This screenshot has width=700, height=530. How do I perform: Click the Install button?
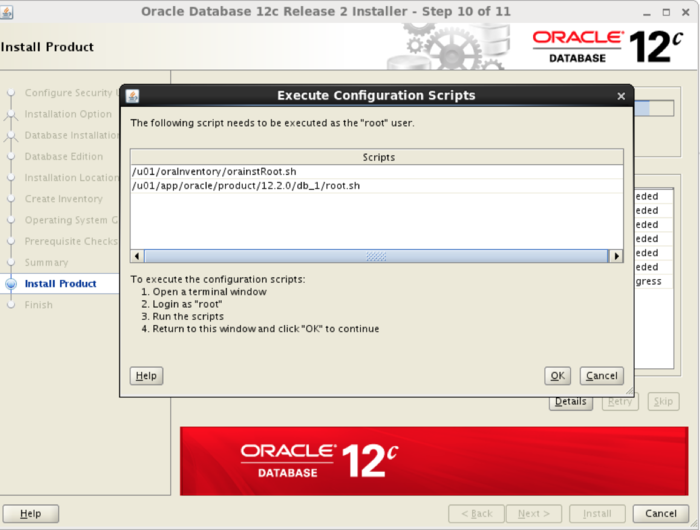click(597, 513)
